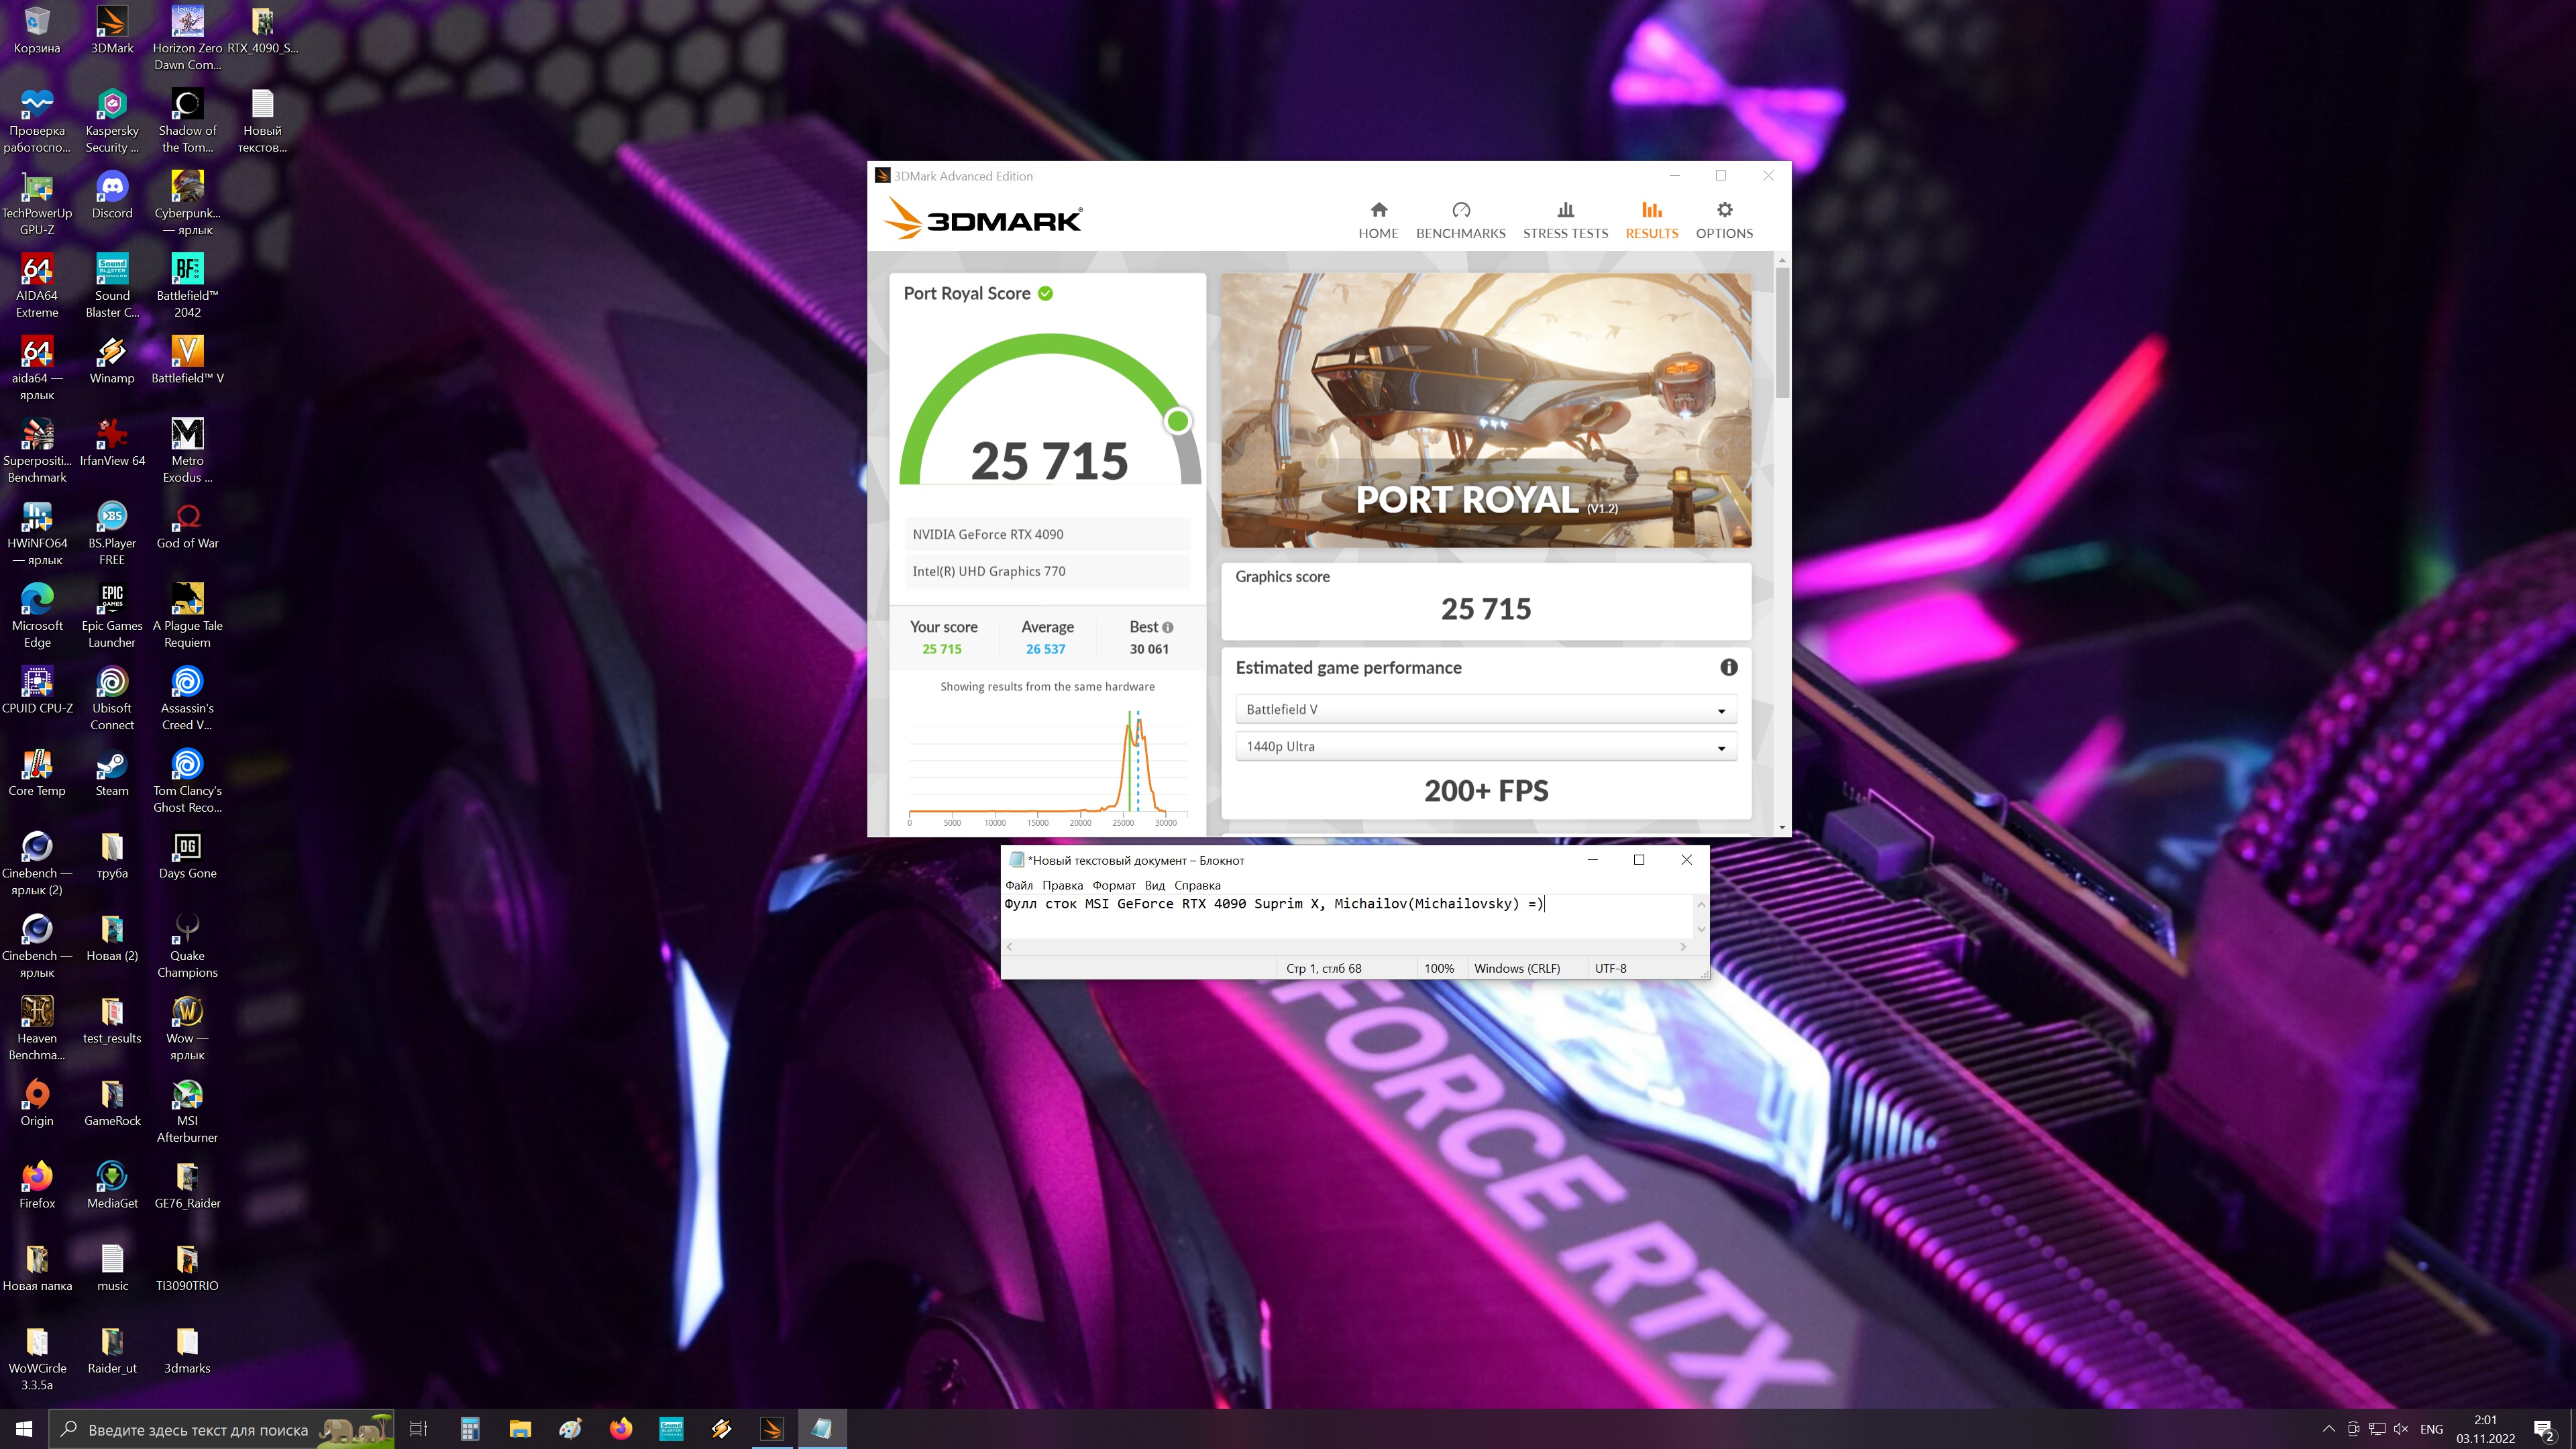Image resolution: width=2576 pixels, height=1449 pixels.
Task: Open STRESS TESTS section
Action: point(1565,220)
